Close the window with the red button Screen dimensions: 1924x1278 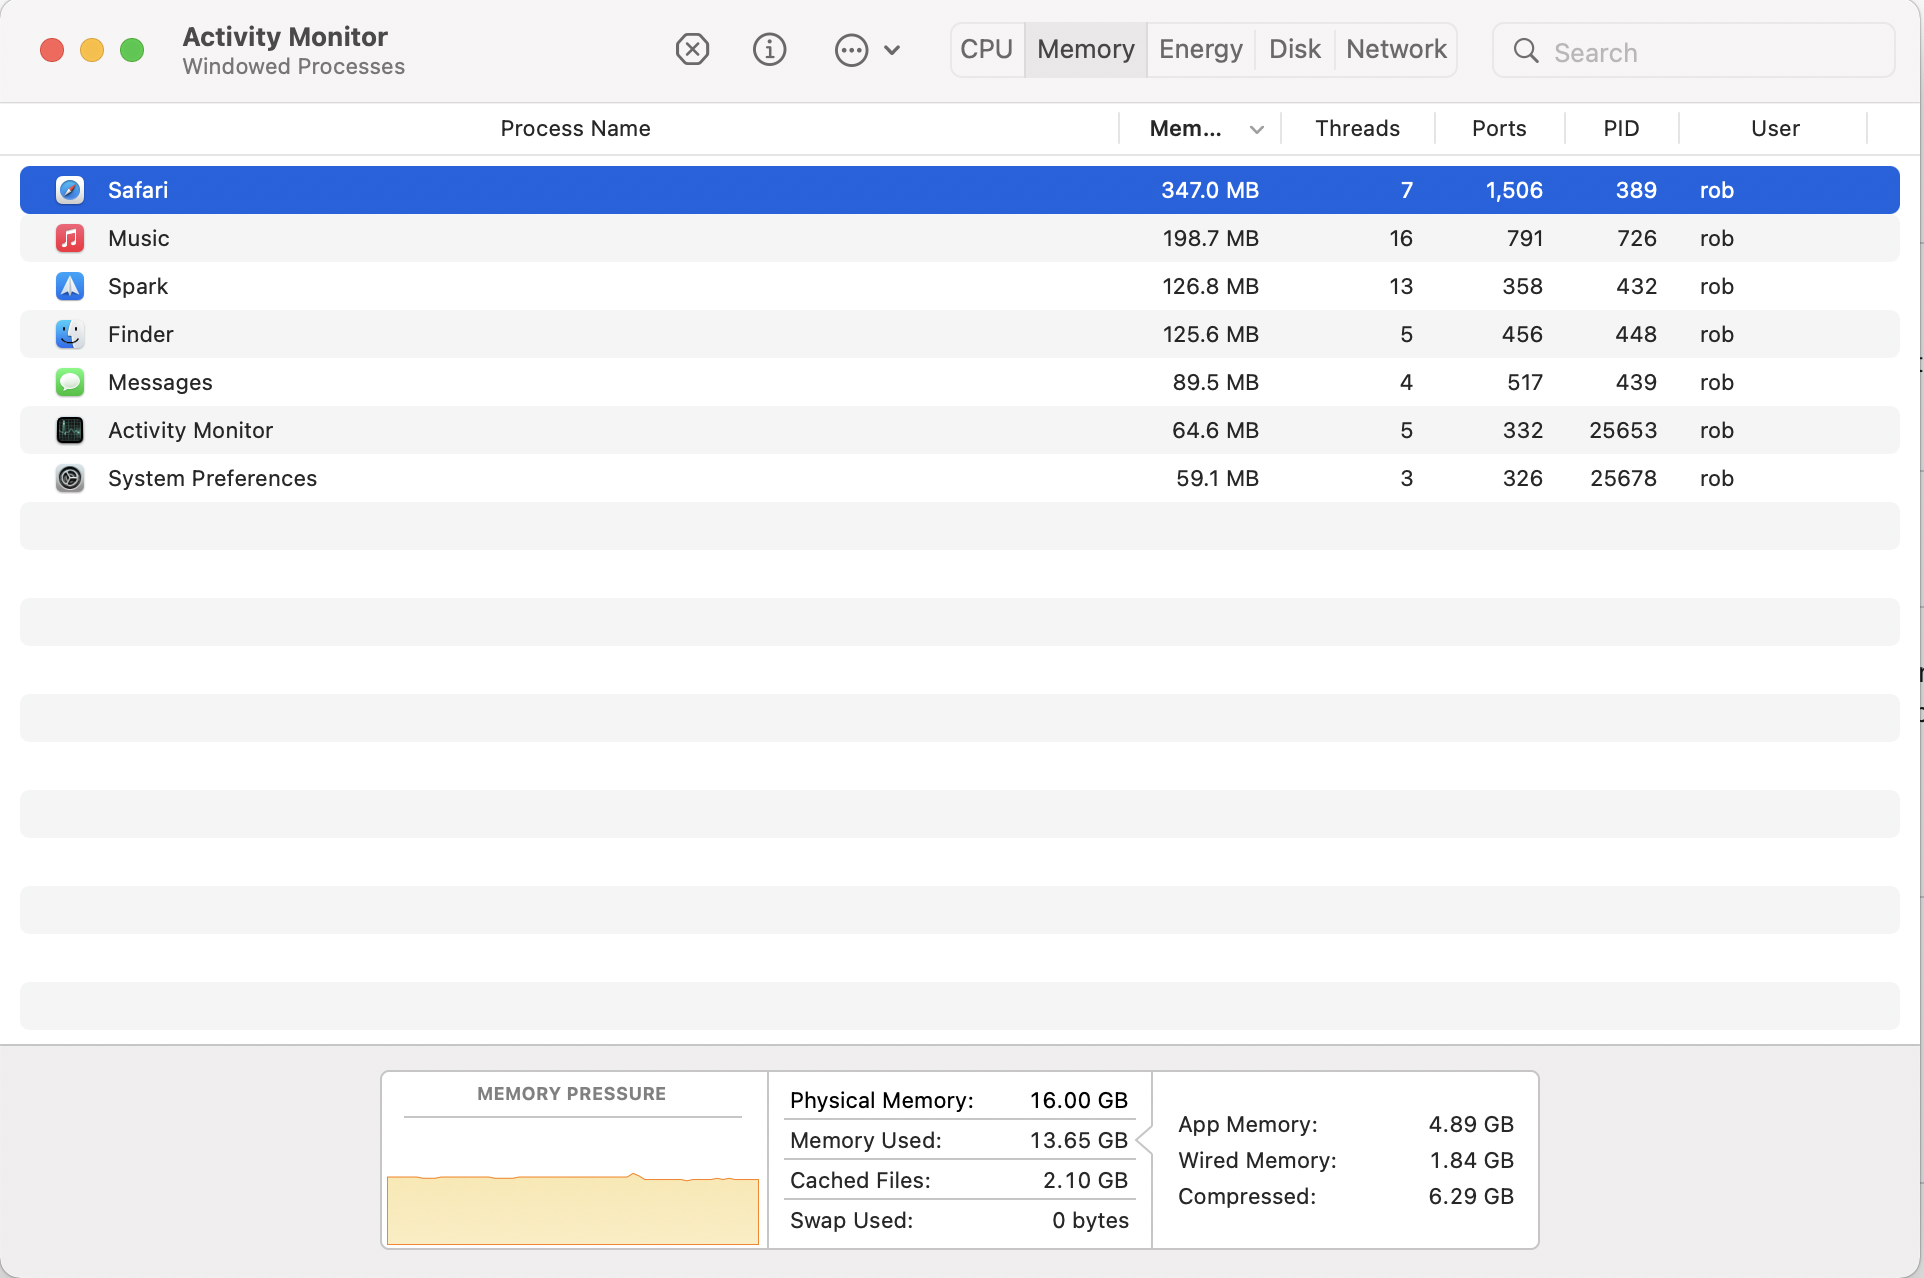point(52,50)
